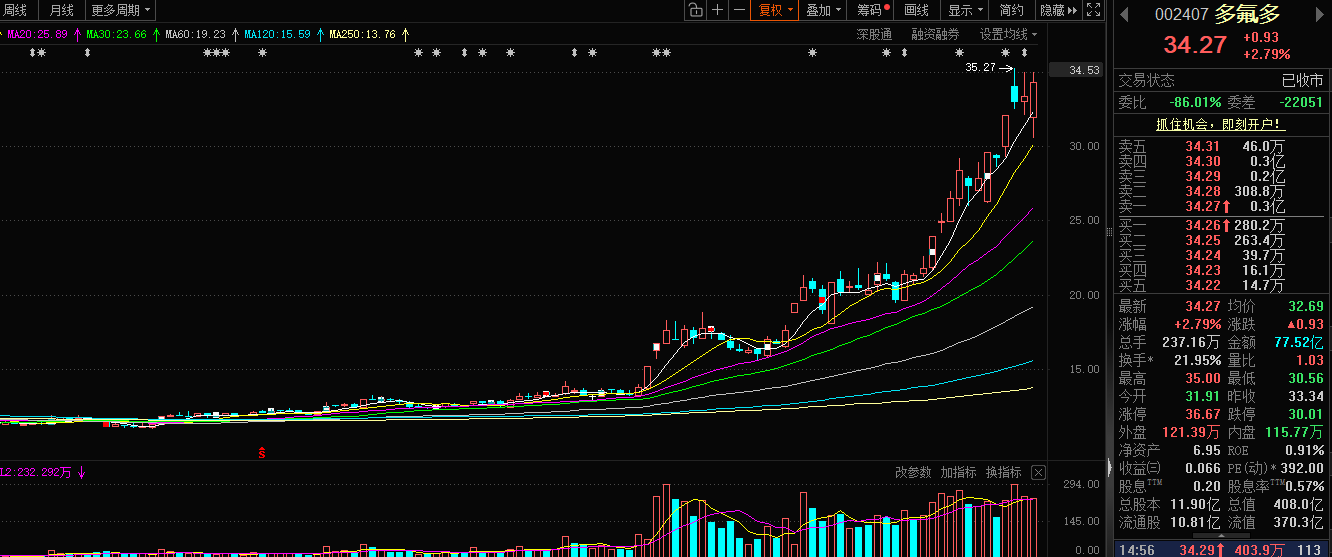
Task: Click the side panel collapse handle
Action: click(x=1108, y=467)
